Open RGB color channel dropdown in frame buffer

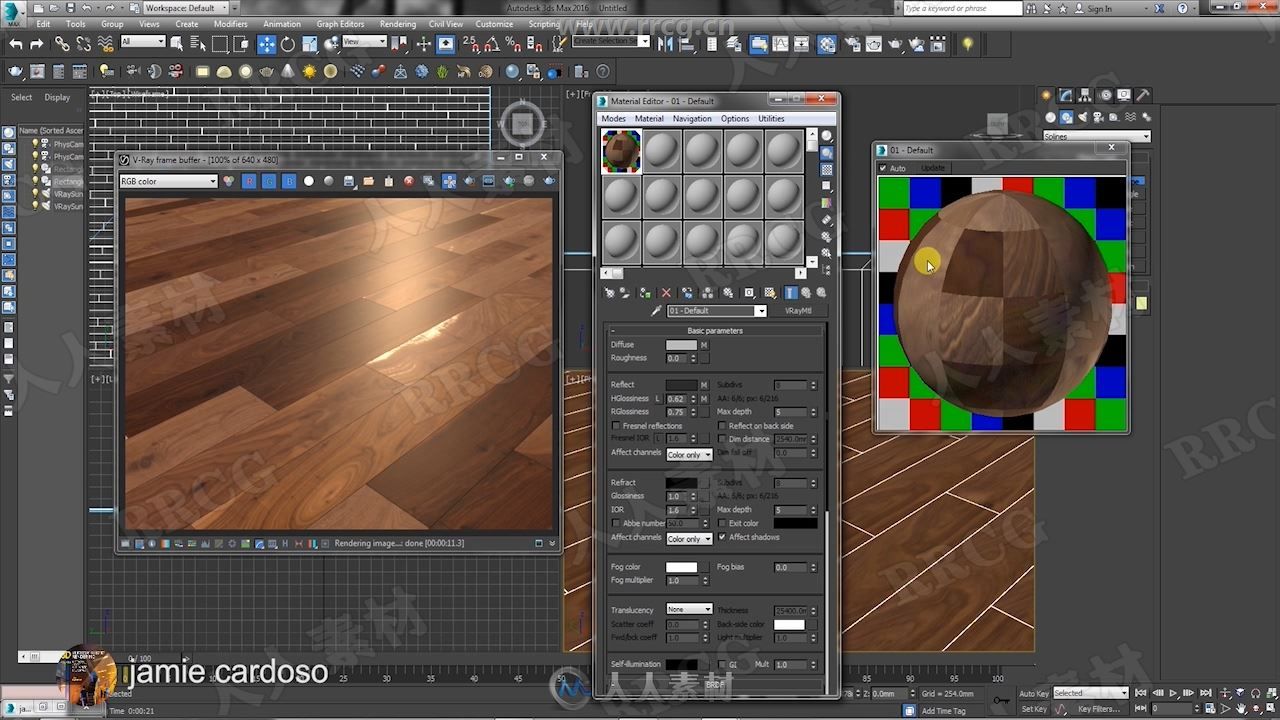click(x=168, y=181)
